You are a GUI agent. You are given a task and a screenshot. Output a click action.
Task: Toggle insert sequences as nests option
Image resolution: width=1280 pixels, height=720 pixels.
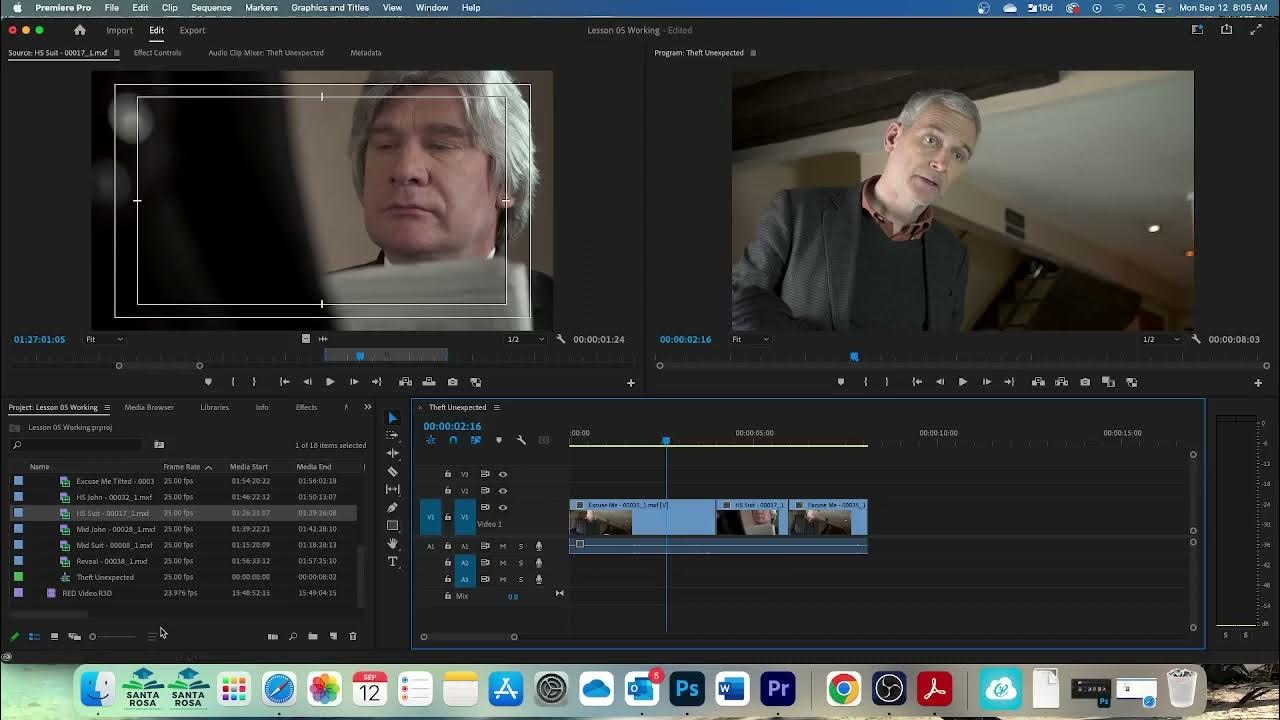click(430, 440)
